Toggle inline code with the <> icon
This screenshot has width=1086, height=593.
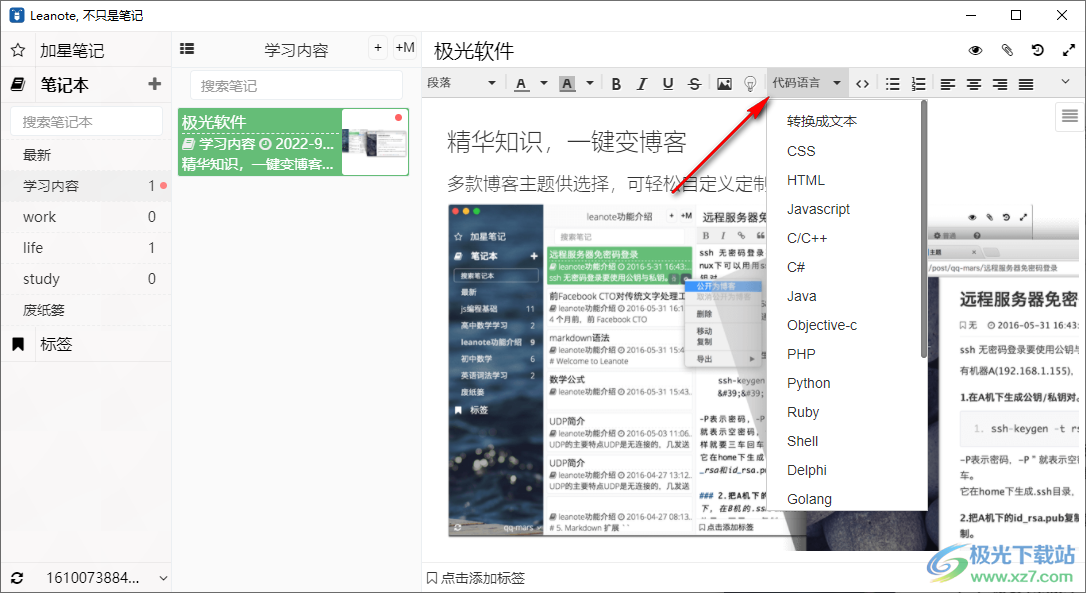click(862, 84)
